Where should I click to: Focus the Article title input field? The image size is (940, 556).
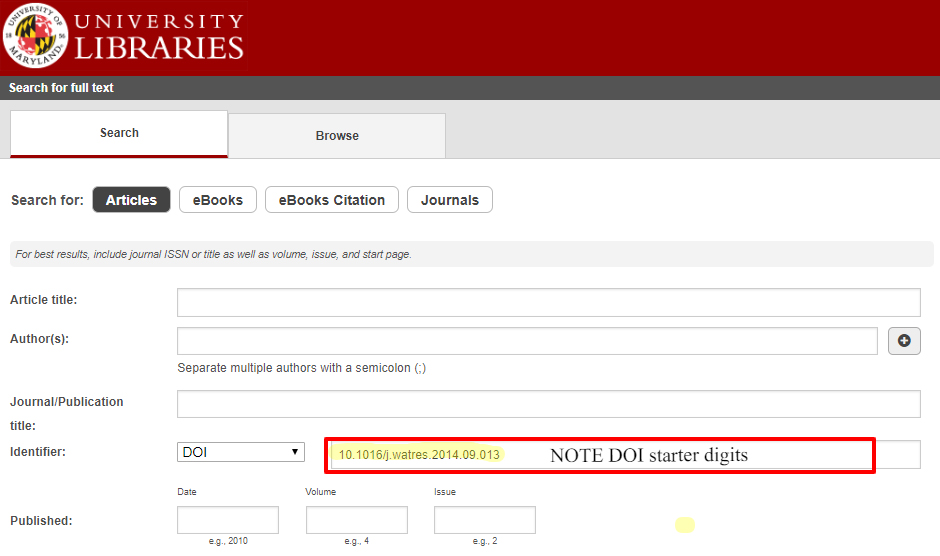(549, 302)
